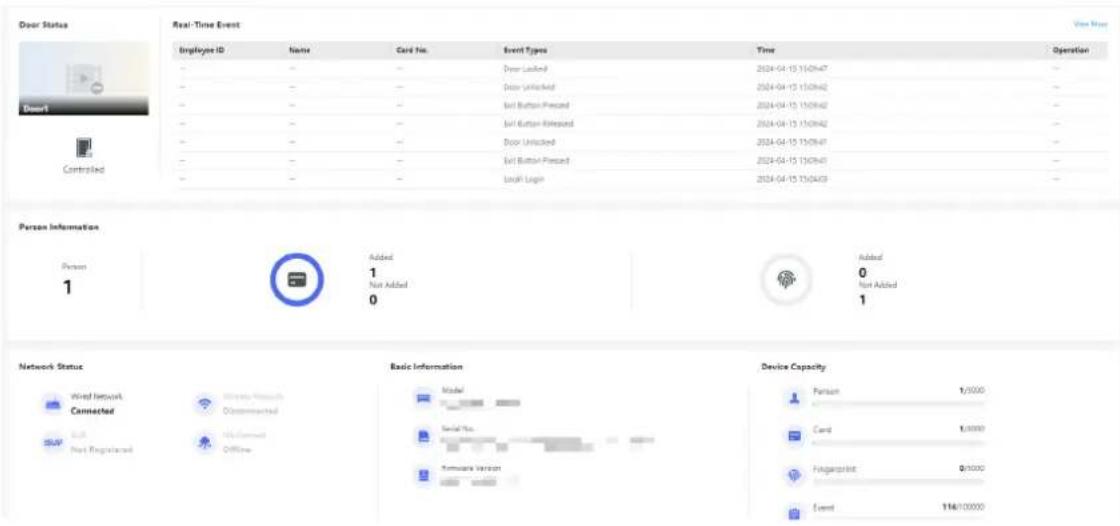Image resolution: width=1120 pixels, height=526 pixels.
Task: Click the Basic Information heading
Action: point(426,367)
